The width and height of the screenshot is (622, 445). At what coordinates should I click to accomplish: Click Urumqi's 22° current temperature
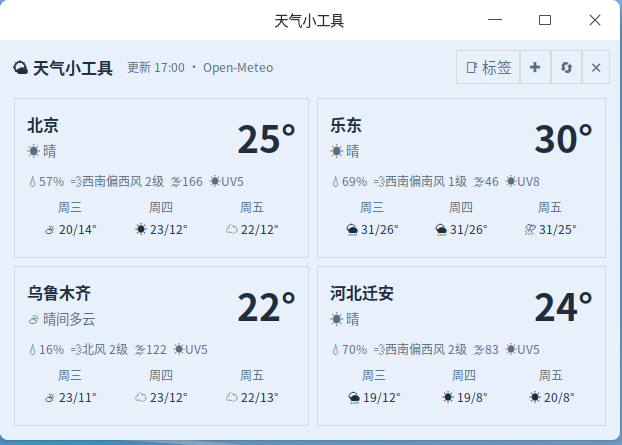pos(266,307)
